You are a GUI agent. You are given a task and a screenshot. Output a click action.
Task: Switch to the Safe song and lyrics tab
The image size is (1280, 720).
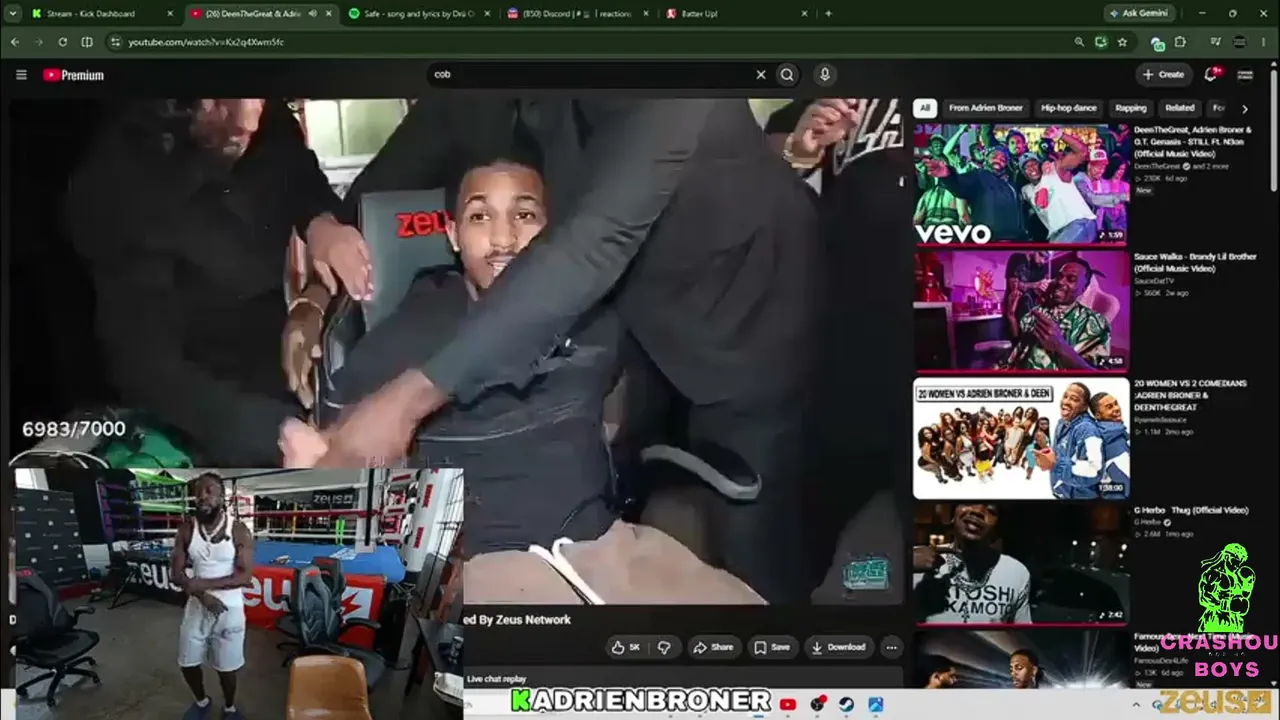[417, 14]
